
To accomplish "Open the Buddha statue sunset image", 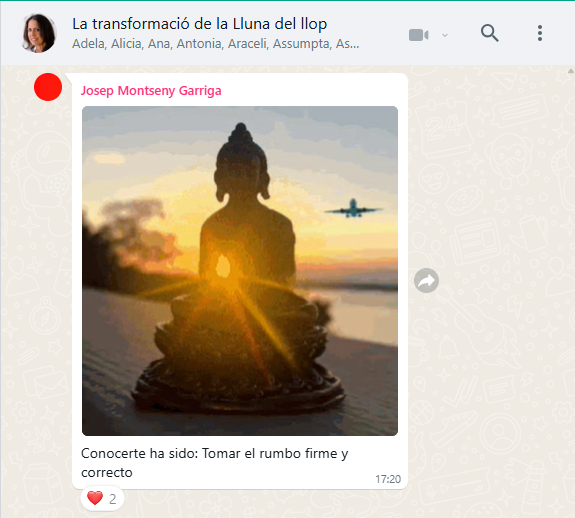I will click(240, 271).
